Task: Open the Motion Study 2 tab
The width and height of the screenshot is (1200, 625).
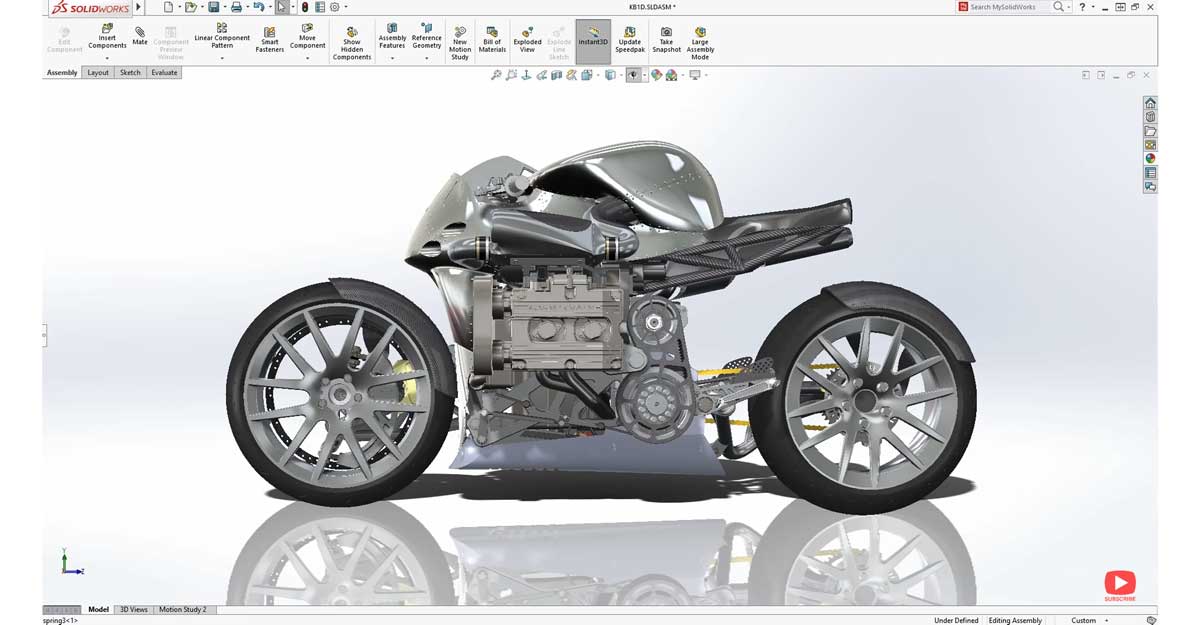Action: [x=182, y=609]
